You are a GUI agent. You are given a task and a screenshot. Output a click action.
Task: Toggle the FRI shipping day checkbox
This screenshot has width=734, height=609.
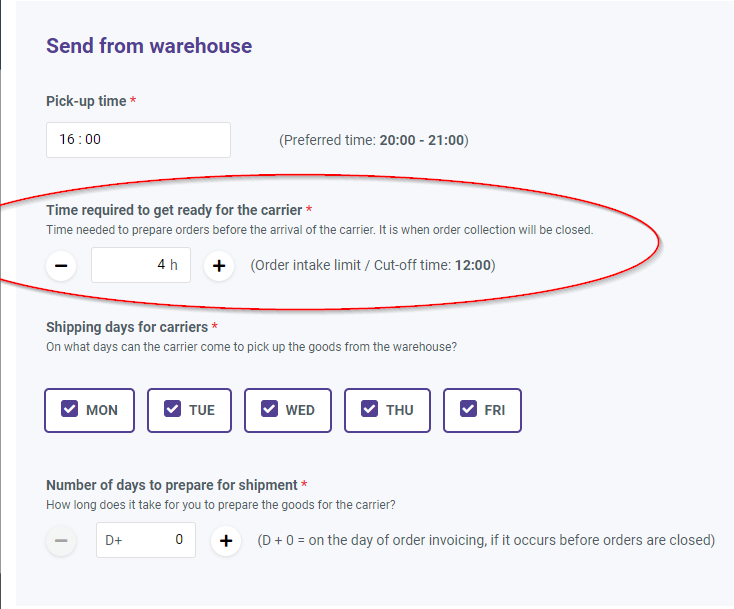(x=482, y=410)
